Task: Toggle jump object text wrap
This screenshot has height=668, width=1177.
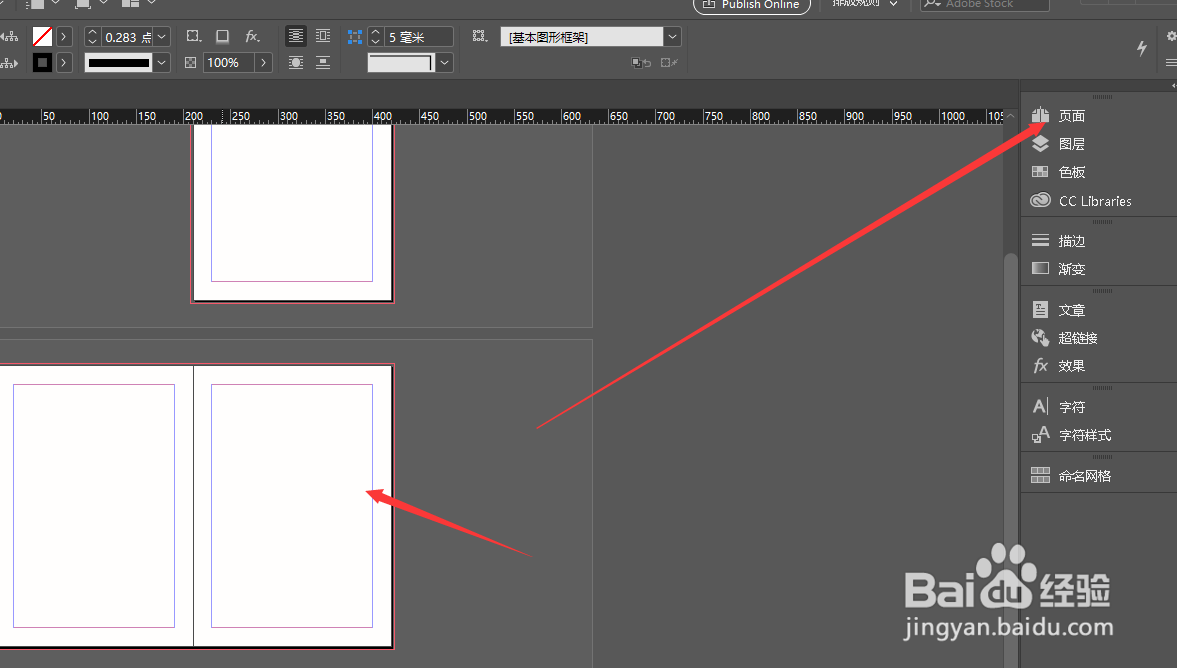Action: tap(323, 62)
